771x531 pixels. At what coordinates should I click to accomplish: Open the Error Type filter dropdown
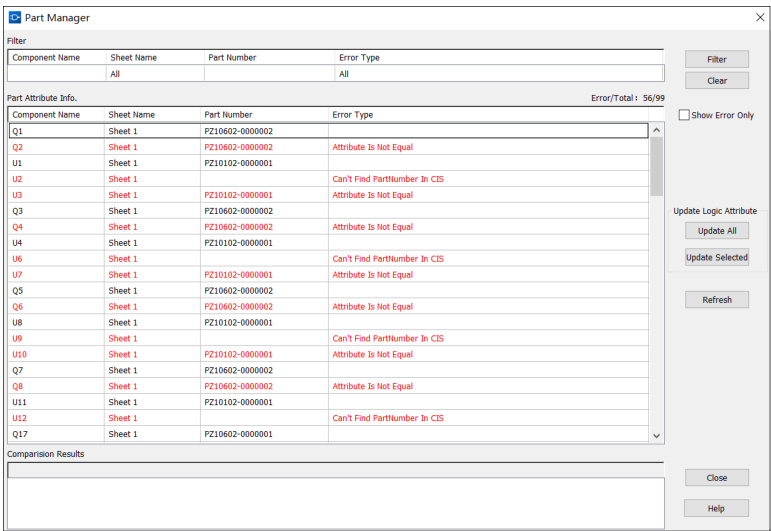pos(498,74)
